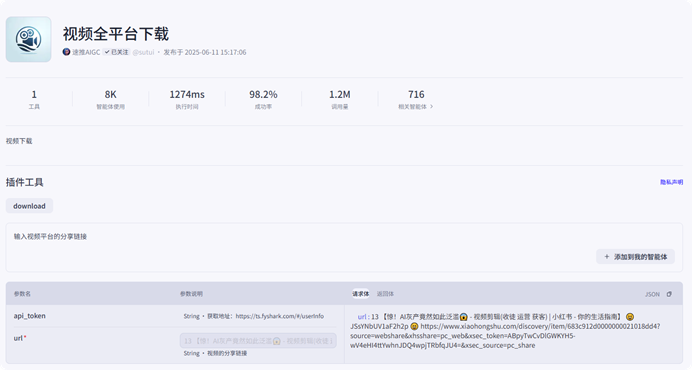Select the download tool tag
Screen dimensions: 692x370
[x=29, y=206]
